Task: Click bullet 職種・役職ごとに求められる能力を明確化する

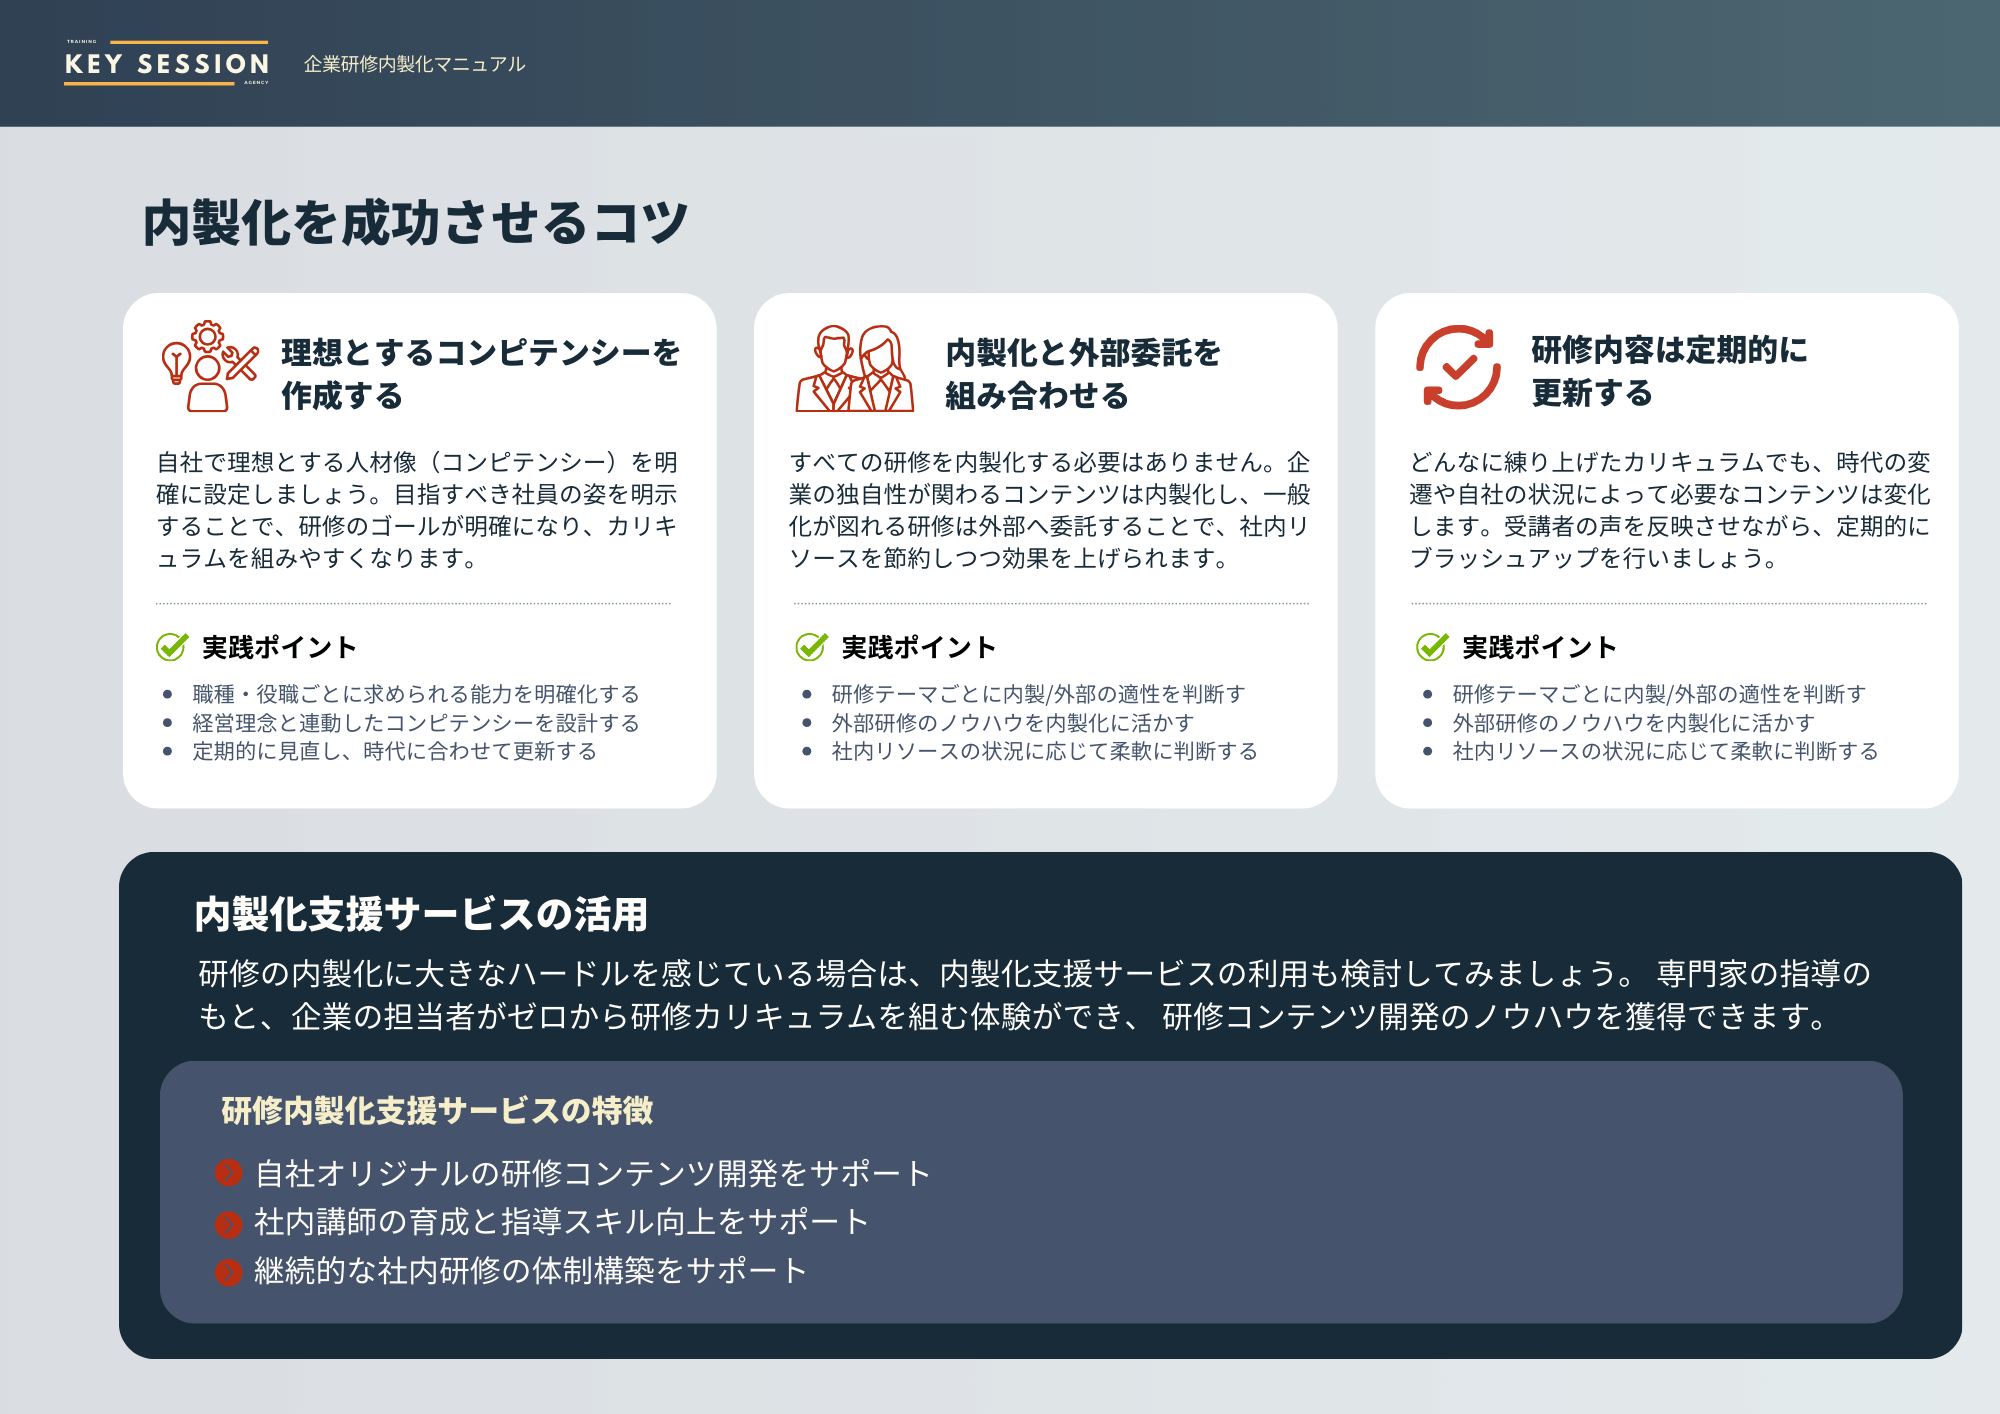Action: point(415,694)
